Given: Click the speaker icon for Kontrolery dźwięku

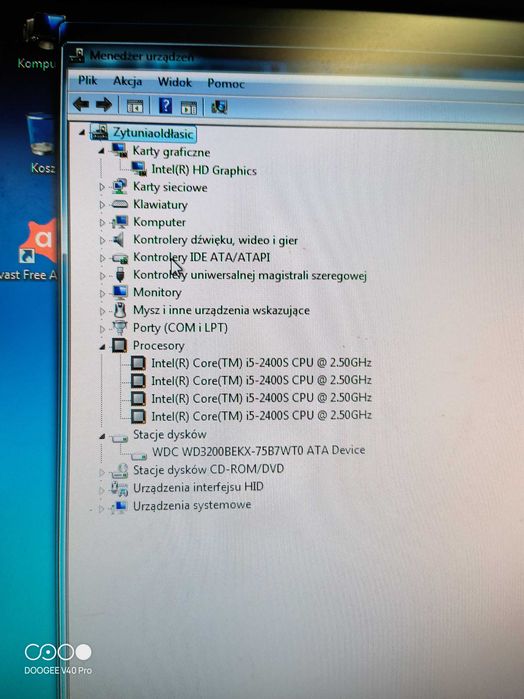Looking at the screenshot, I should 119,239.
